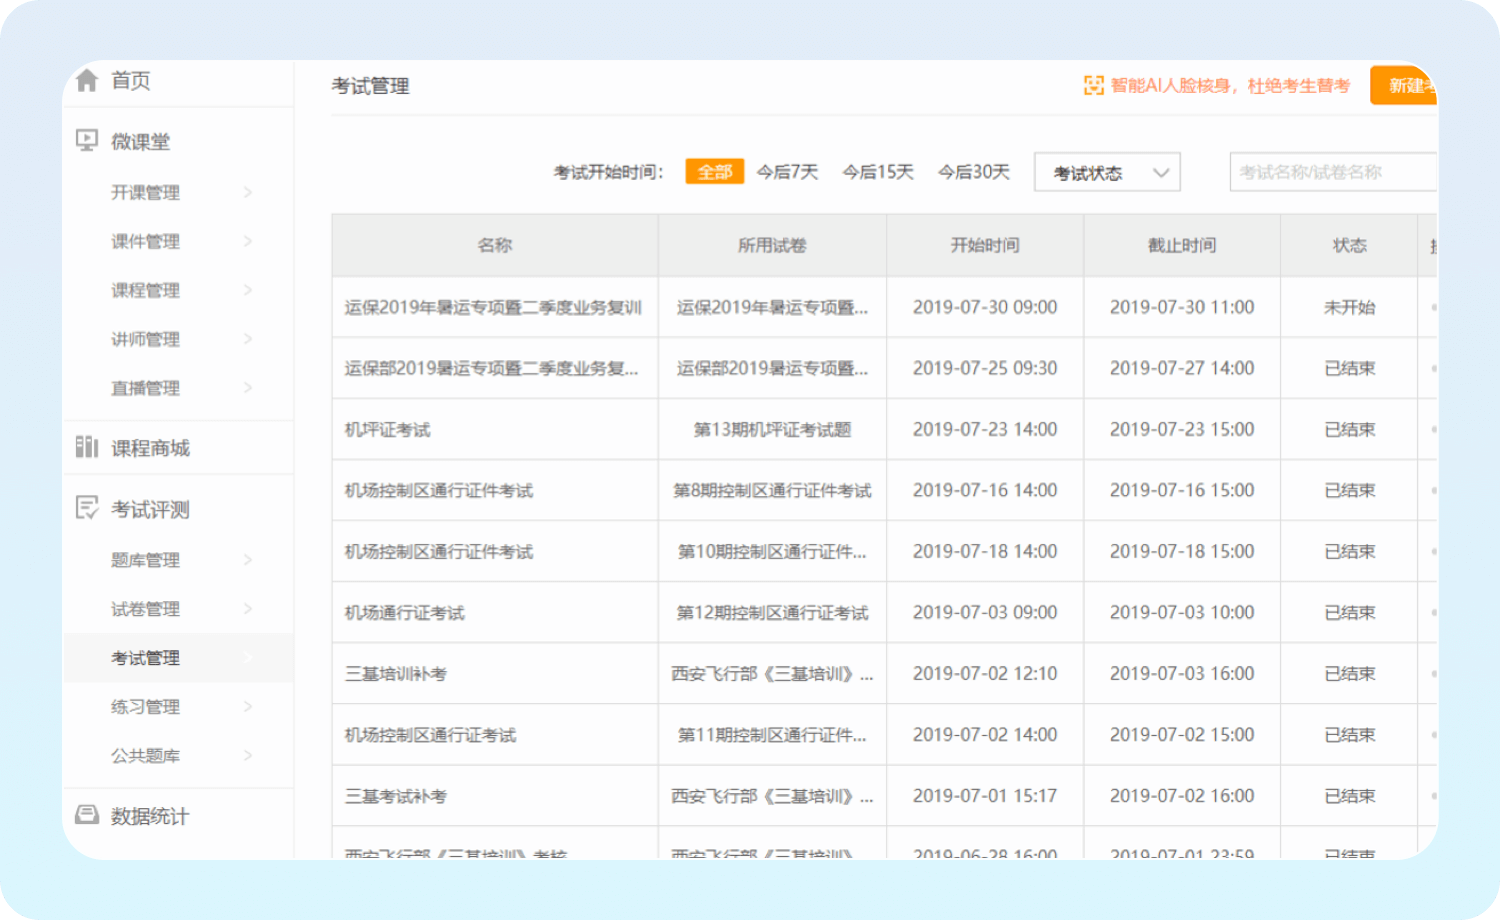Click the 机坪证考试 exam row name
The width and height of the screenshot is (1500, 920).
pyautogui.click(x=388, y=430)
